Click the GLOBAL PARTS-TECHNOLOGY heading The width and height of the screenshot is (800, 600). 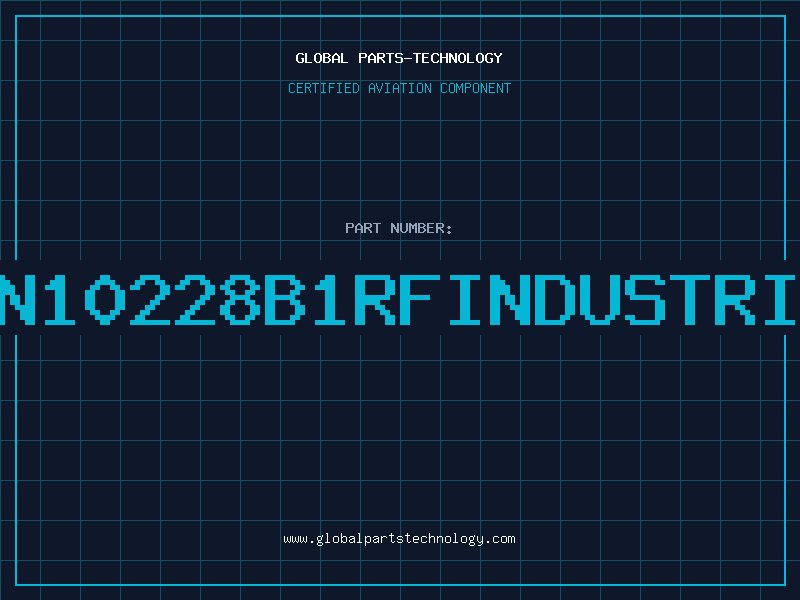[399, 58]
